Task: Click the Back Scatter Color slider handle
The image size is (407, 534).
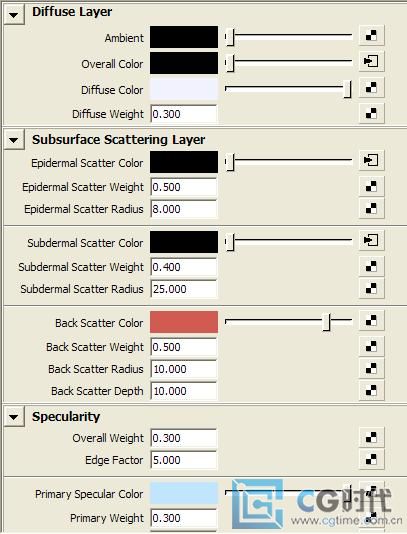Action: click(x=327, y=322)
